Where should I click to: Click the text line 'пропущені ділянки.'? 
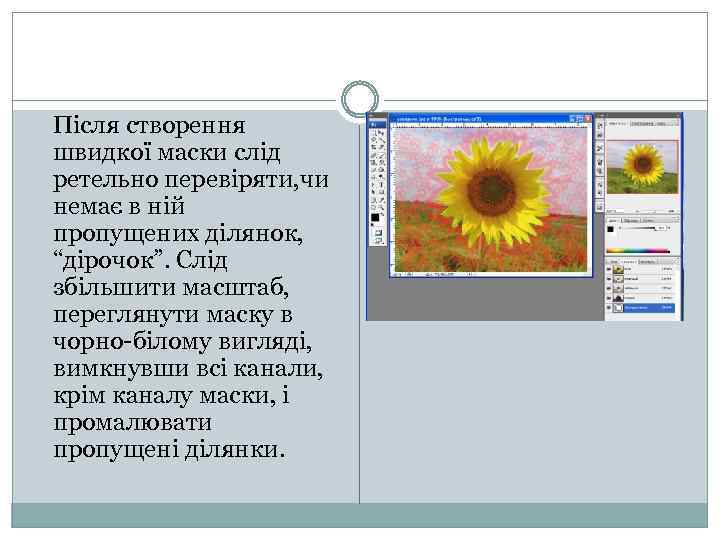pos(169,450)
